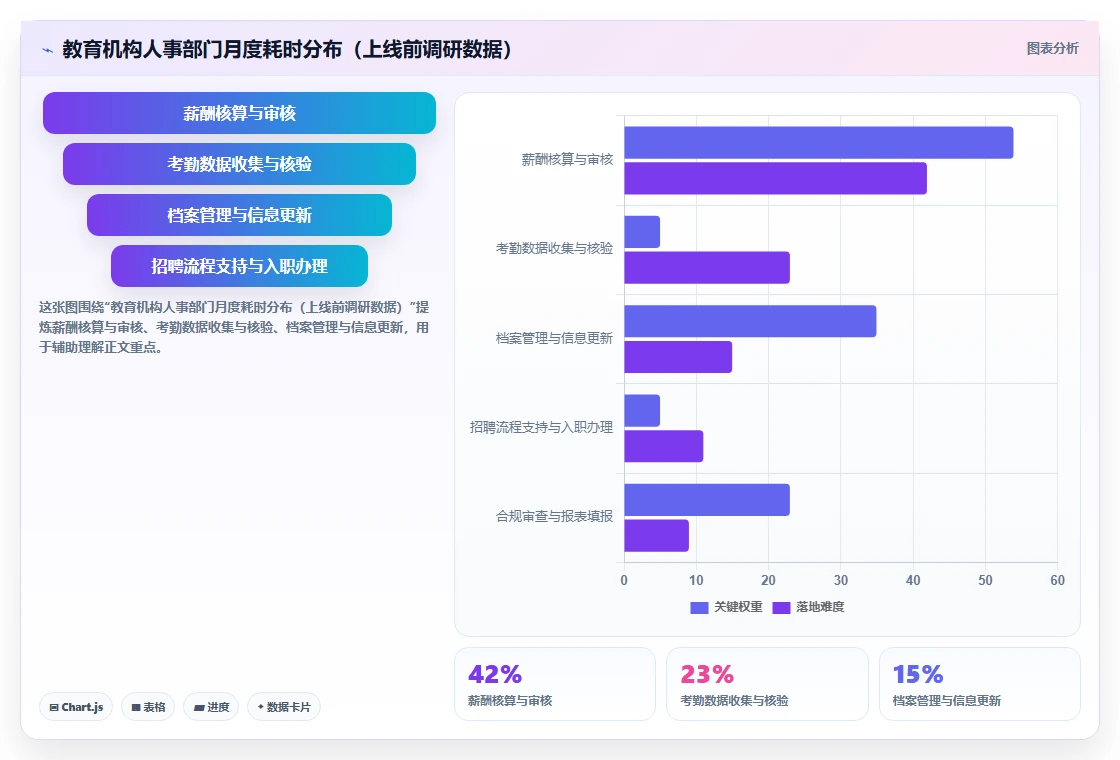
Task: Click the Chart.js tag chip
Action: [76, 707]
